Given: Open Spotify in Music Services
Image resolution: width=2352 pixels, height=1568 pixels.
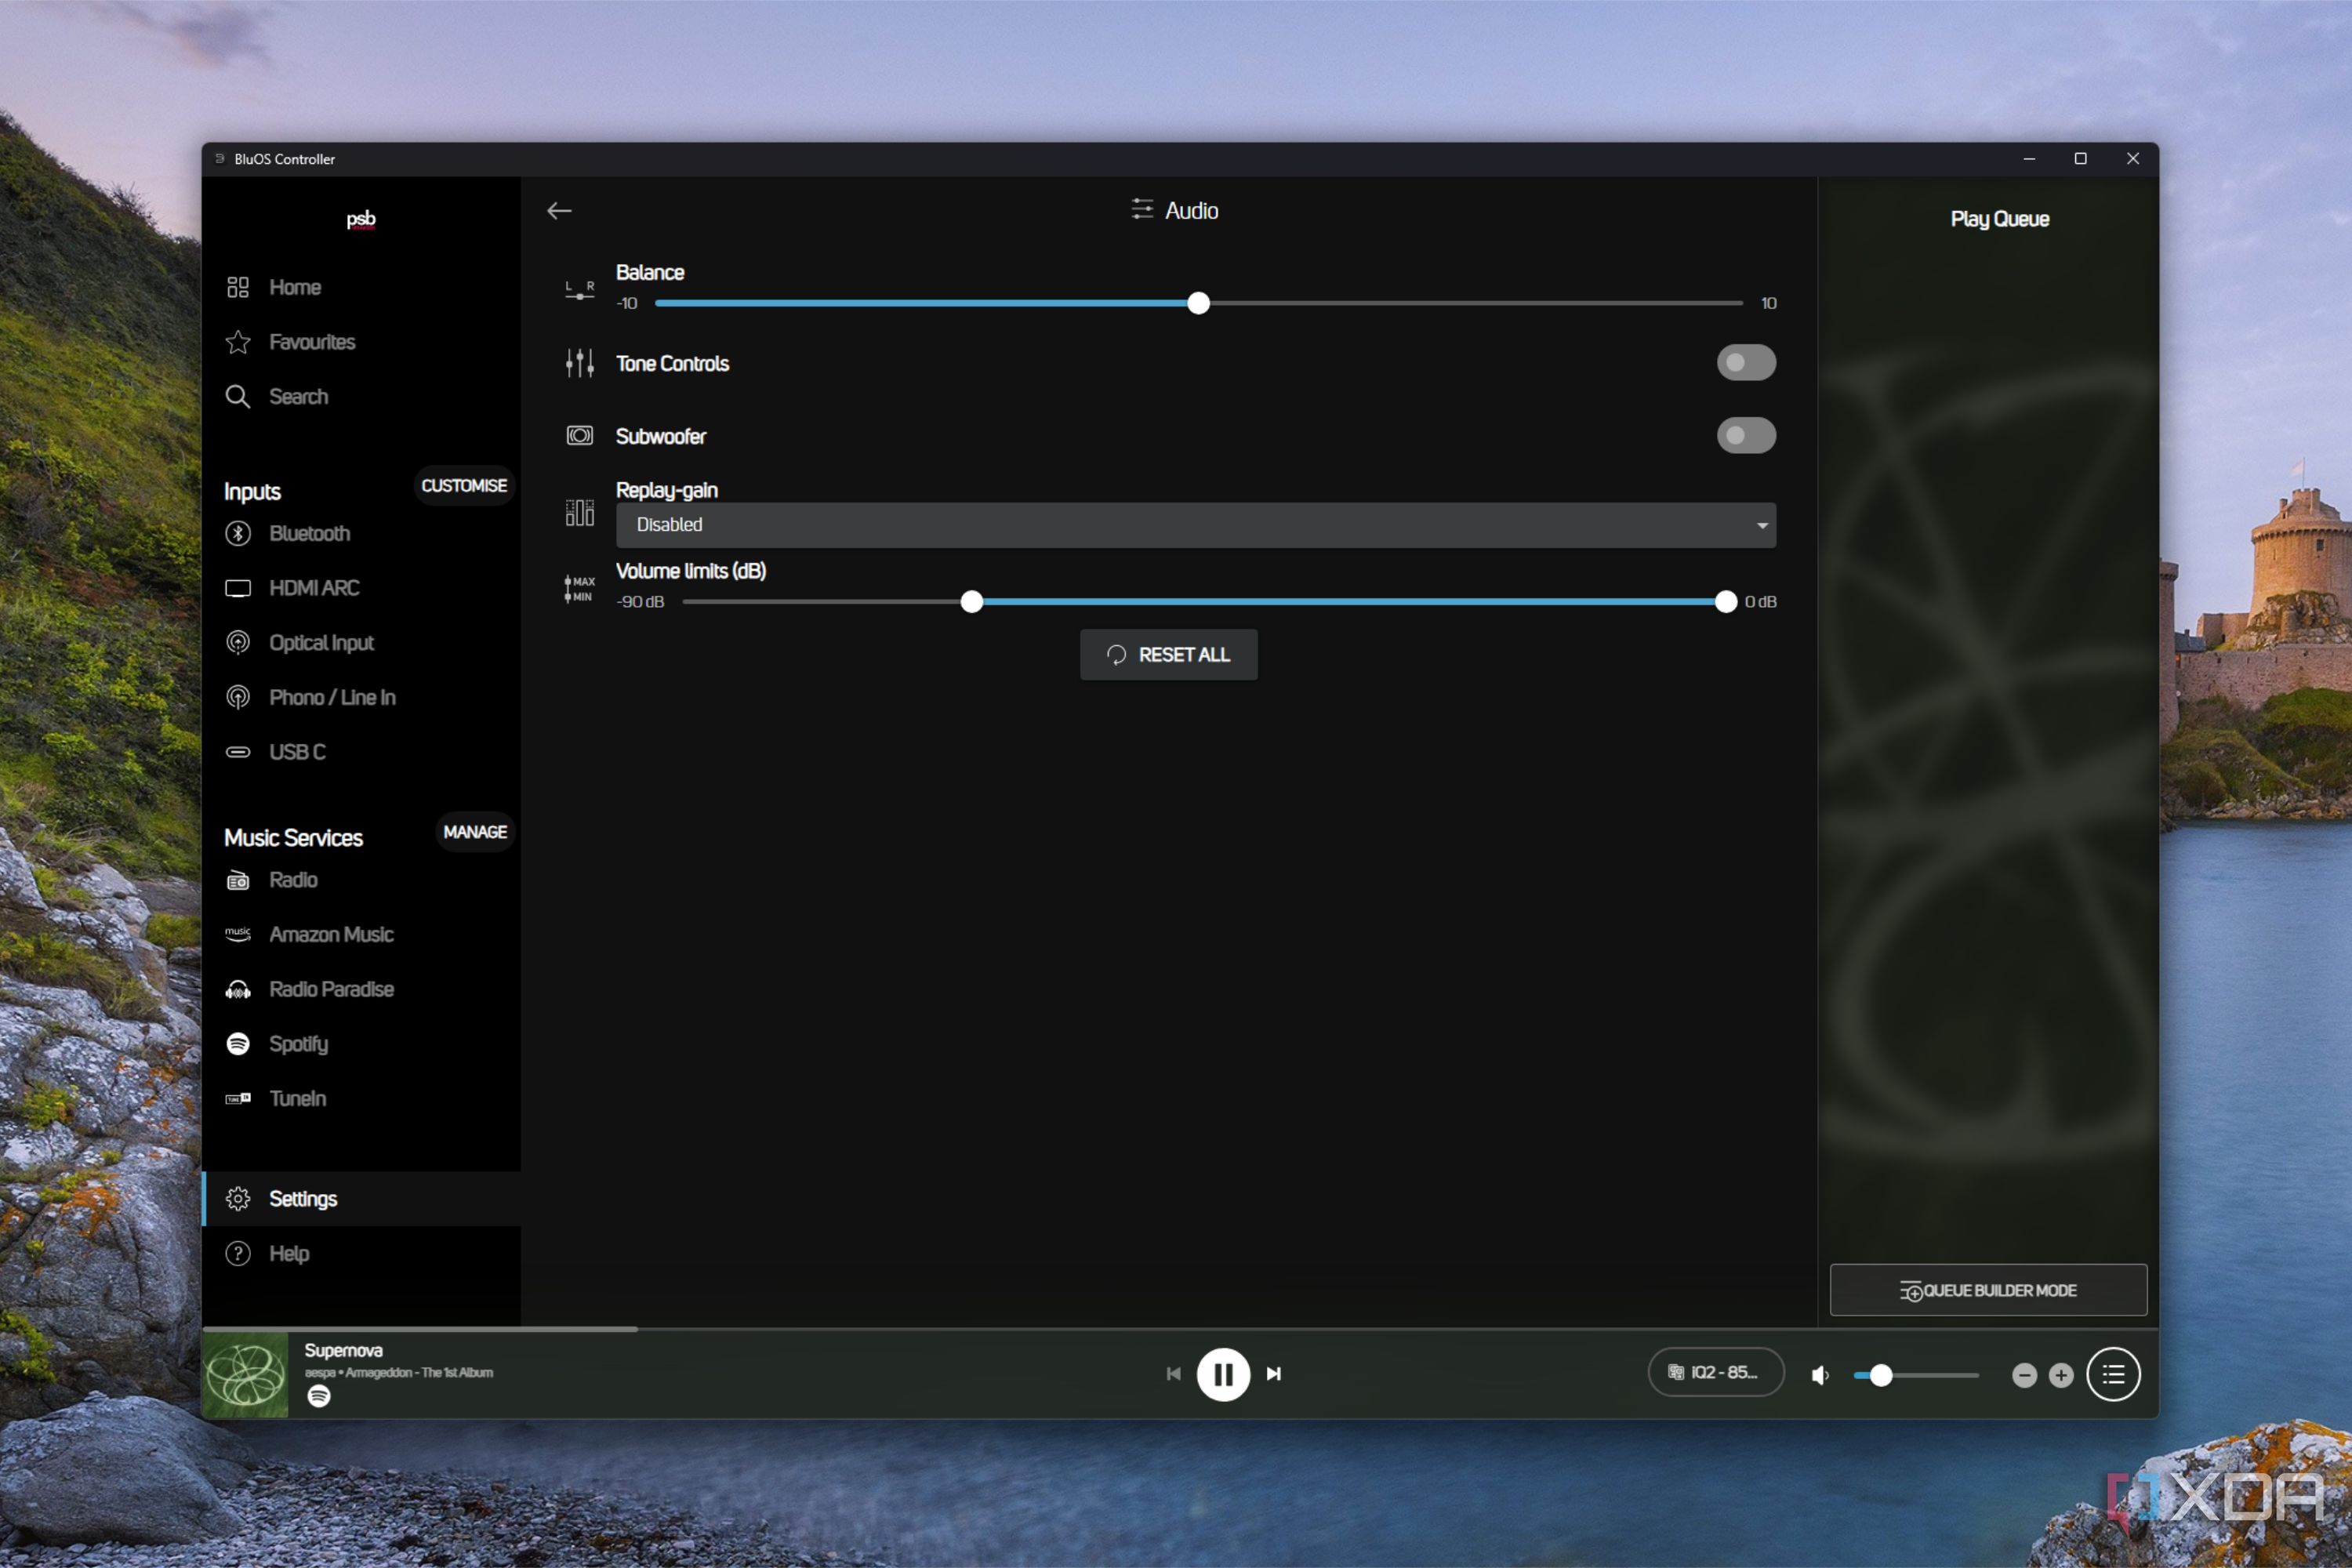Looking at the screenshot, I should point(361,1043).
